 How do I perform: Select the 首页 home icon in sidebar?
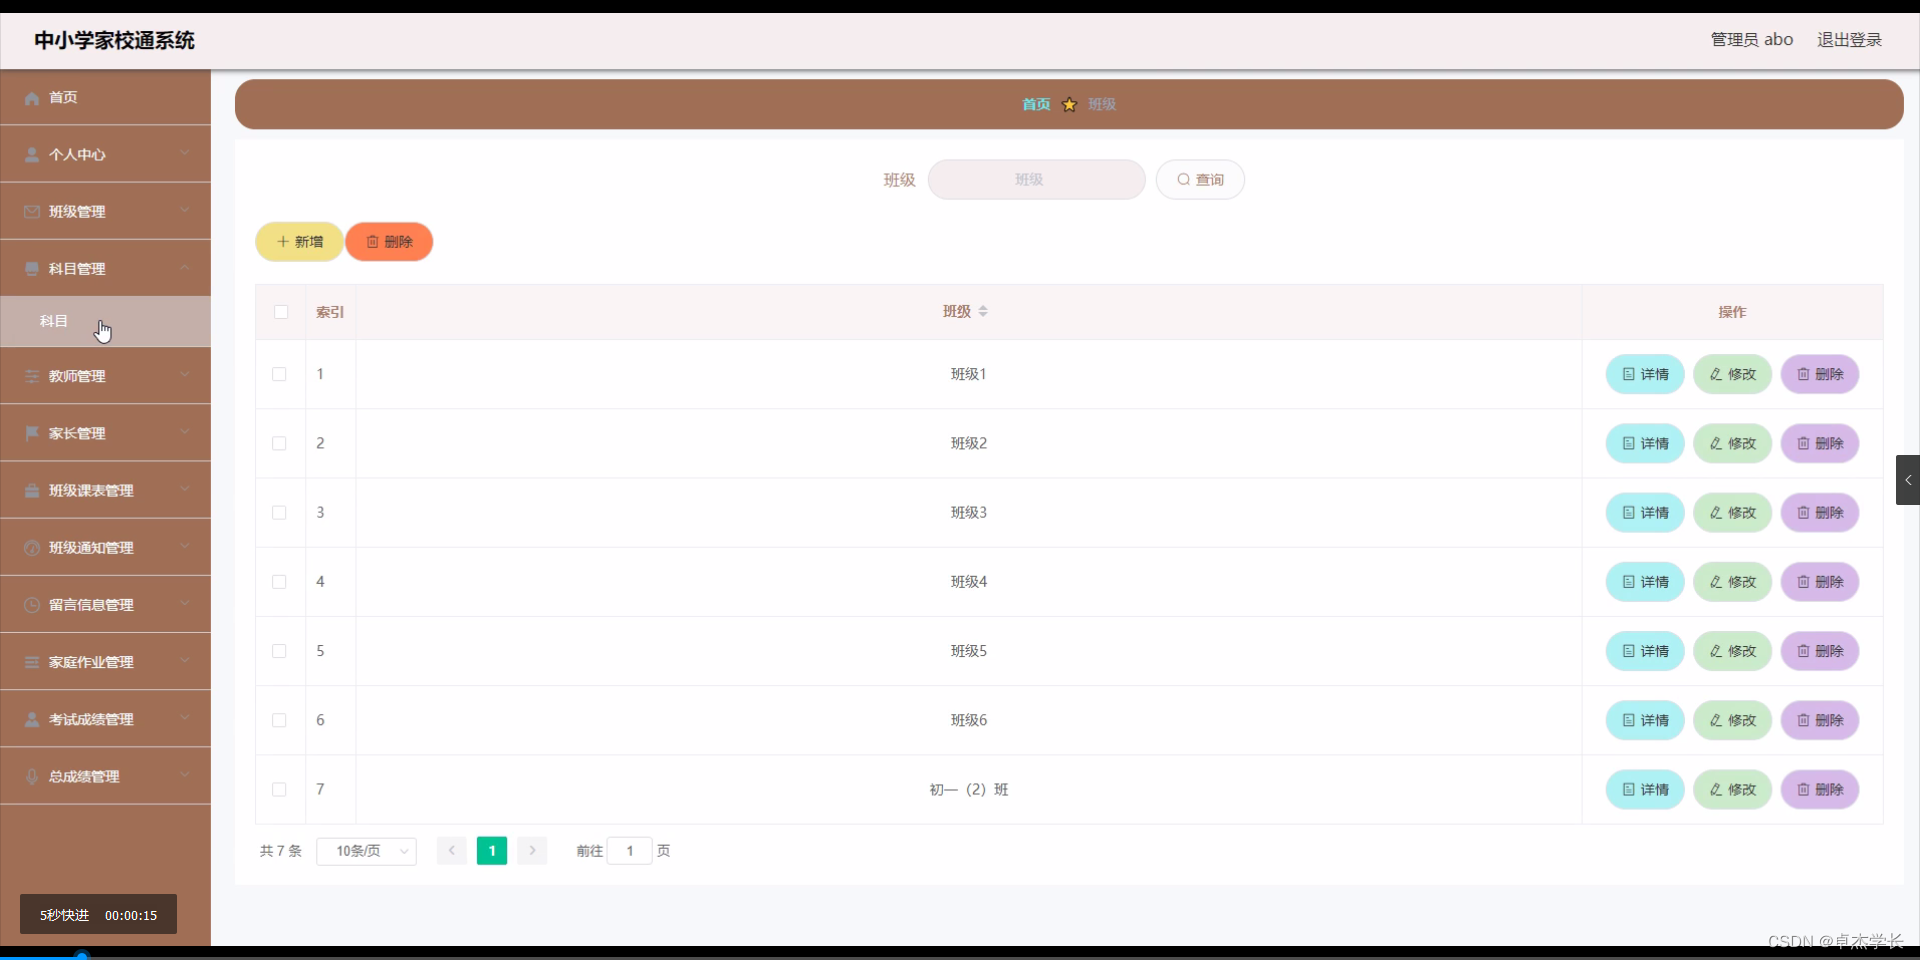[x=31, y=97]
